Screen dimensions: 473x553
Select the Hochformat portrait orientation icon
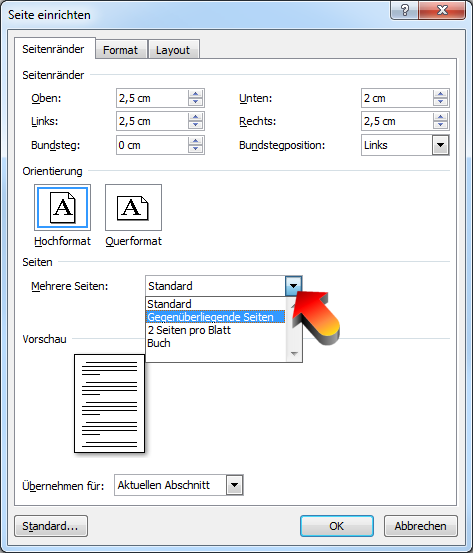[x=62, y=207]
